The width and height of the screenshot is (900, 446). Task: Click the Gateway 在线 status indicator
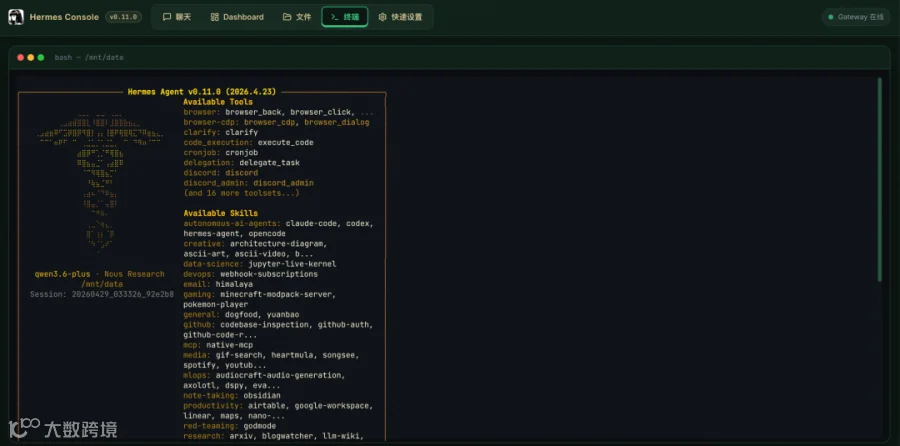point(856,17)
